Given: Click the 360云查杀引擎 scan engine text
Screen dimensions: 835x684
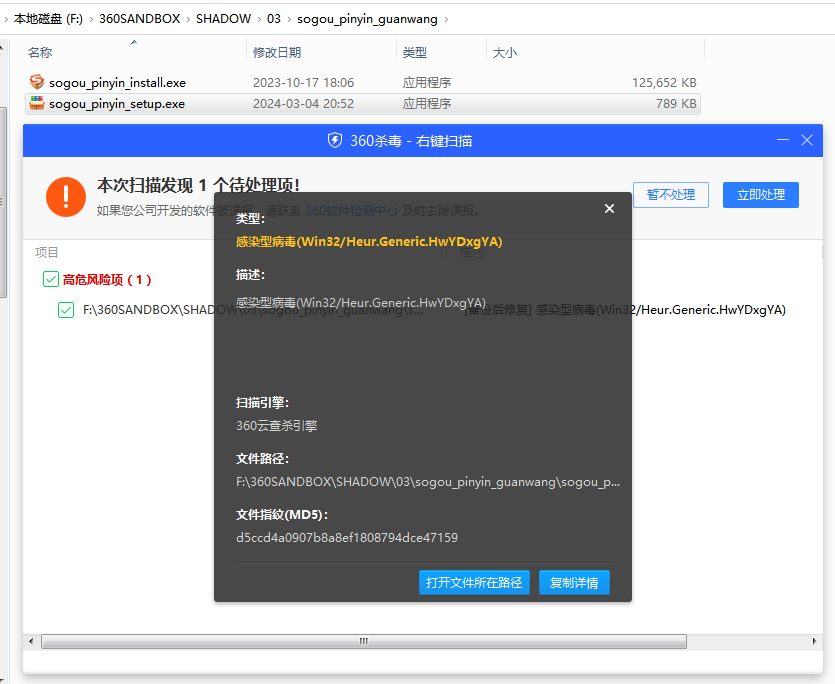Looking at the screenshot, I should [x=276, y=426].
